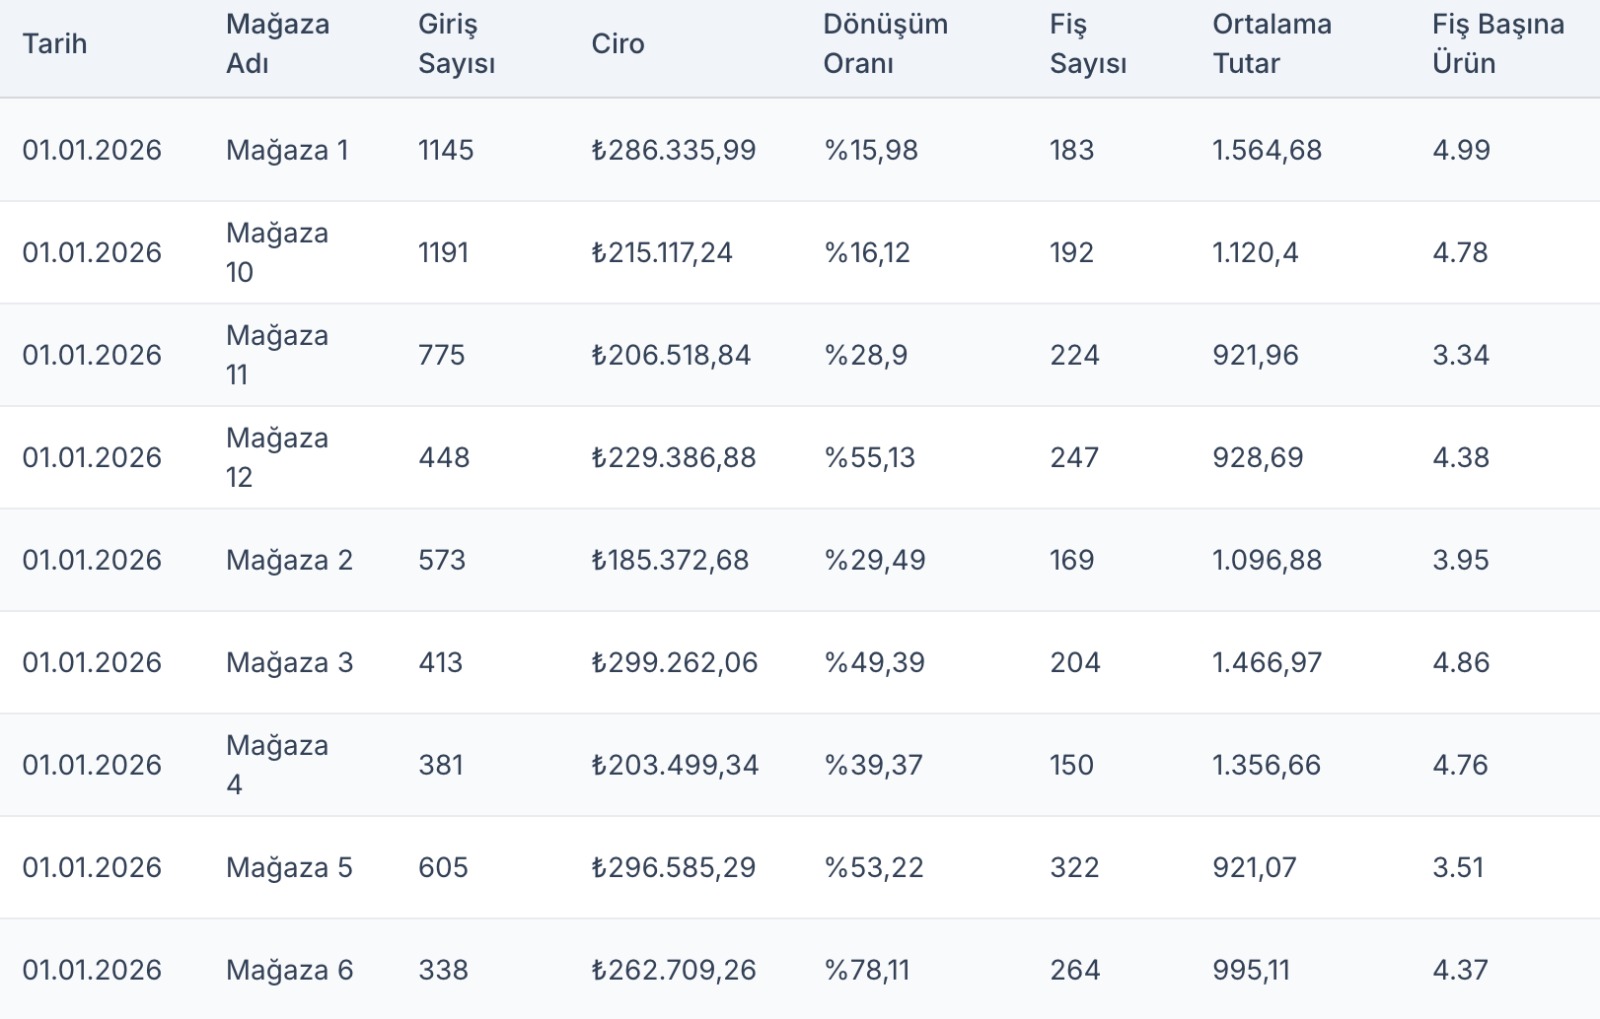
Task: Click the Dönüşüm Oranı column header
Action: tap(885, 44)
